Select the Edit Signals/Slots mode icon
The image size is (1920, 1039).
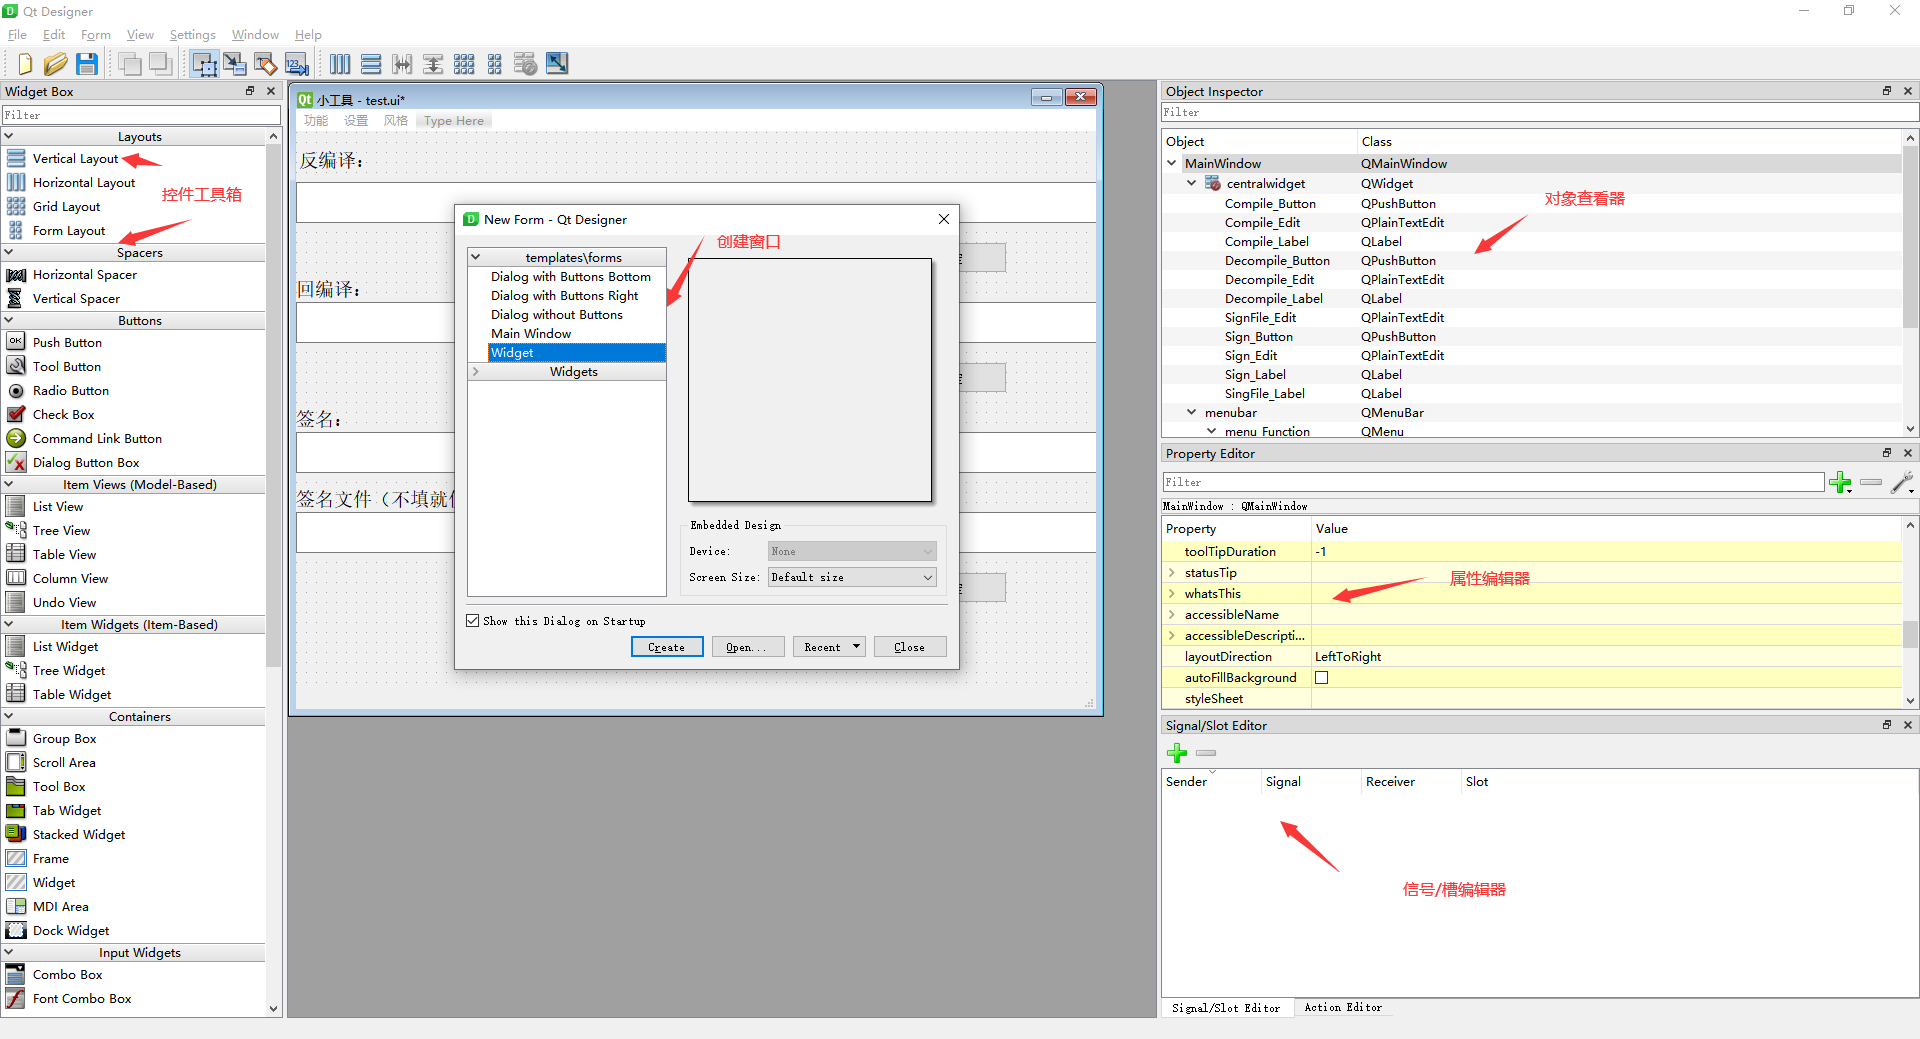click(235, 64)
